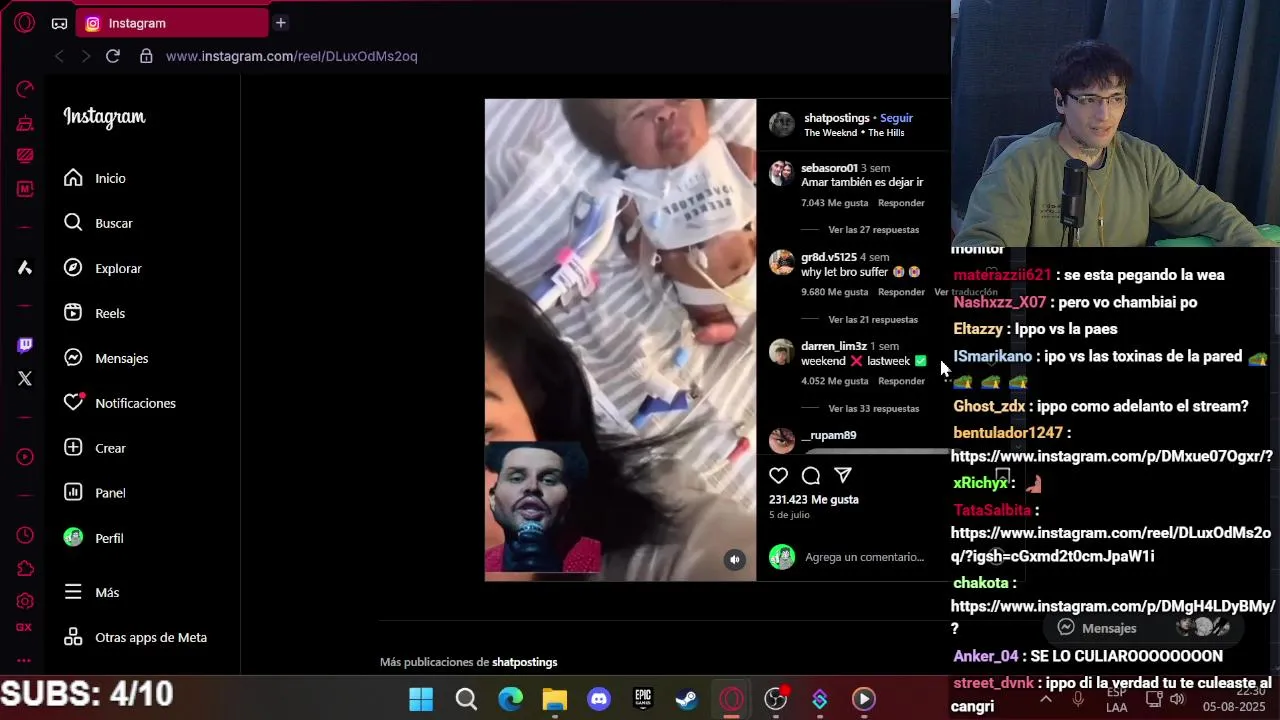Open taskbar clock showing 05-08-2025
The width and height of the screenshot is (1280, 720).
(1236, 699)
